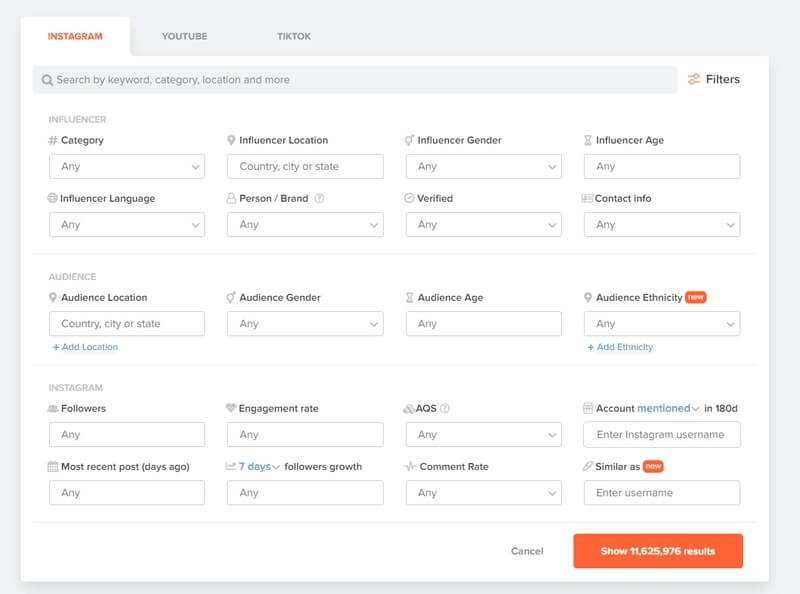Click the calendar icon beside Account mentioned
The width and height of the screenshot is (800, 594).
(588, 408)
